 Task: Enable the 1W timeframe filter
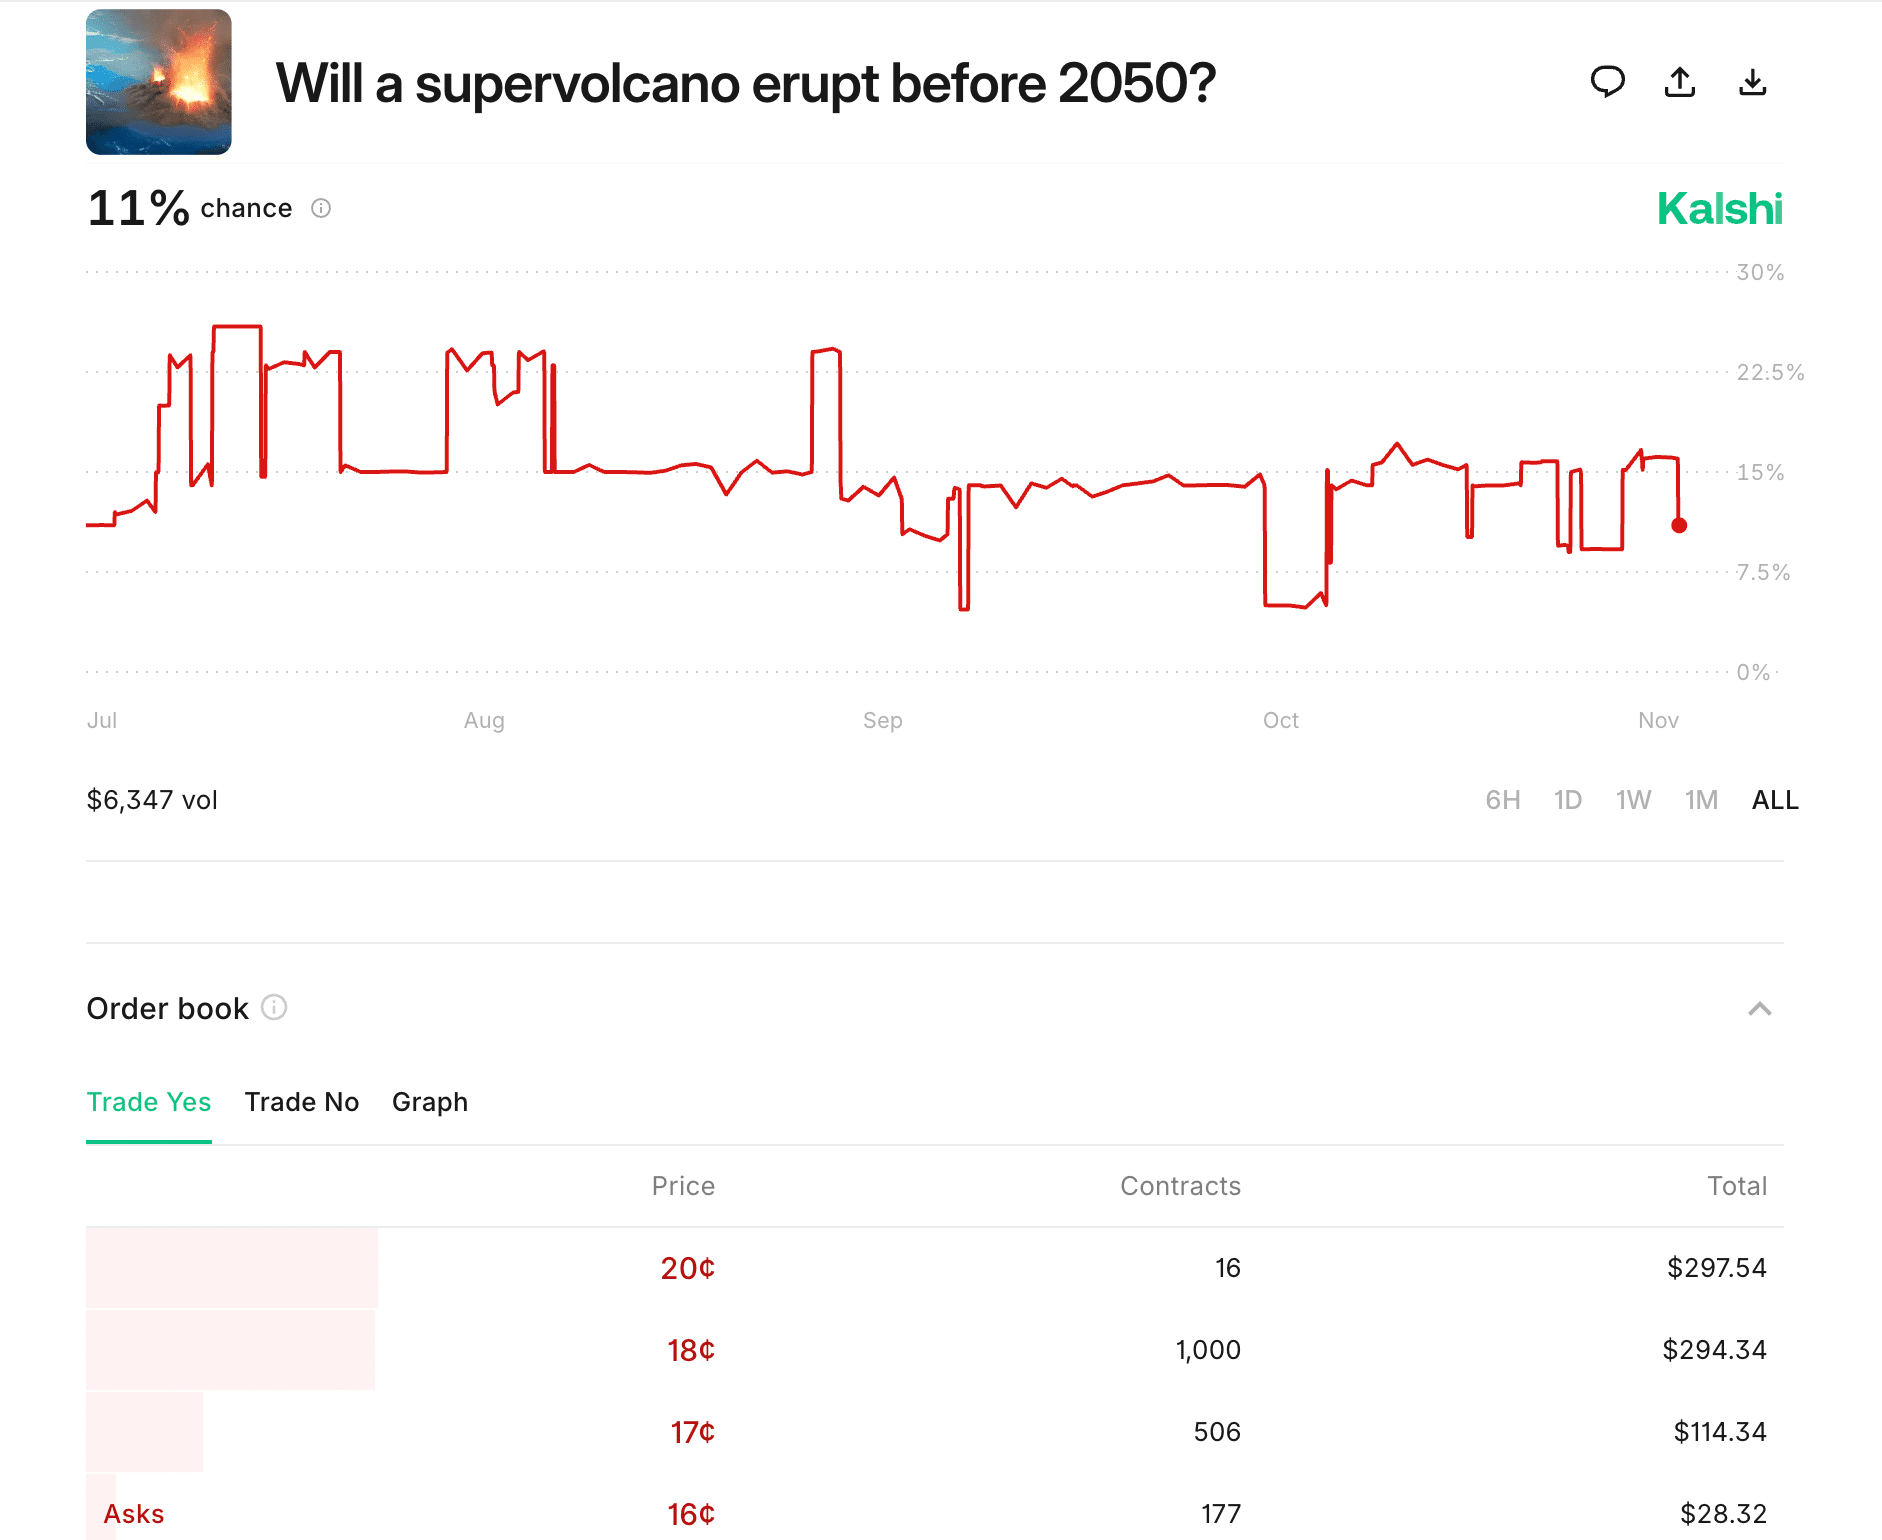(1634, 800)
